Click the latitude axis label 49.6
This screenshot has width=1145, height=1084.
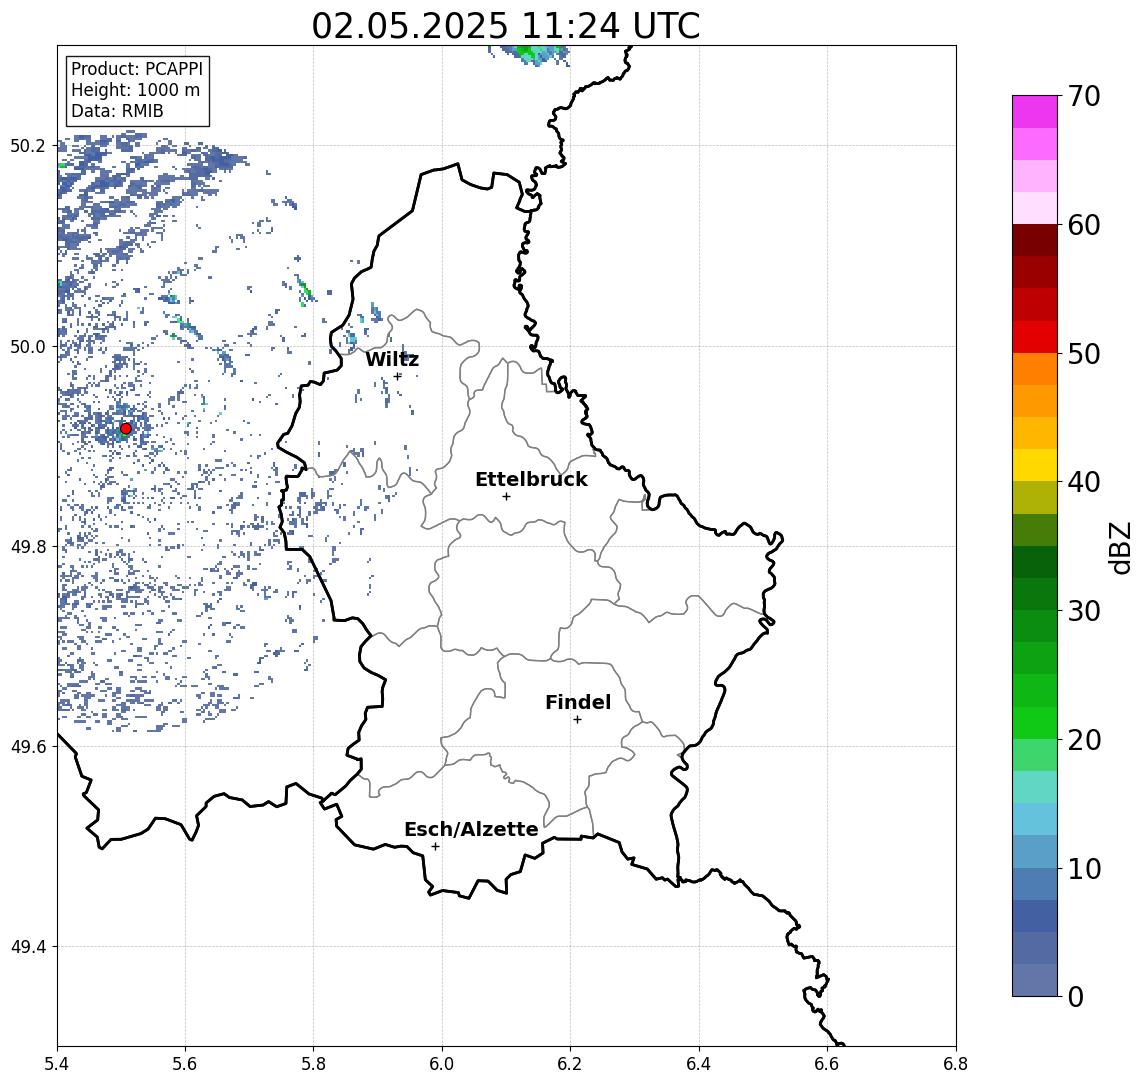click(28, 747)
